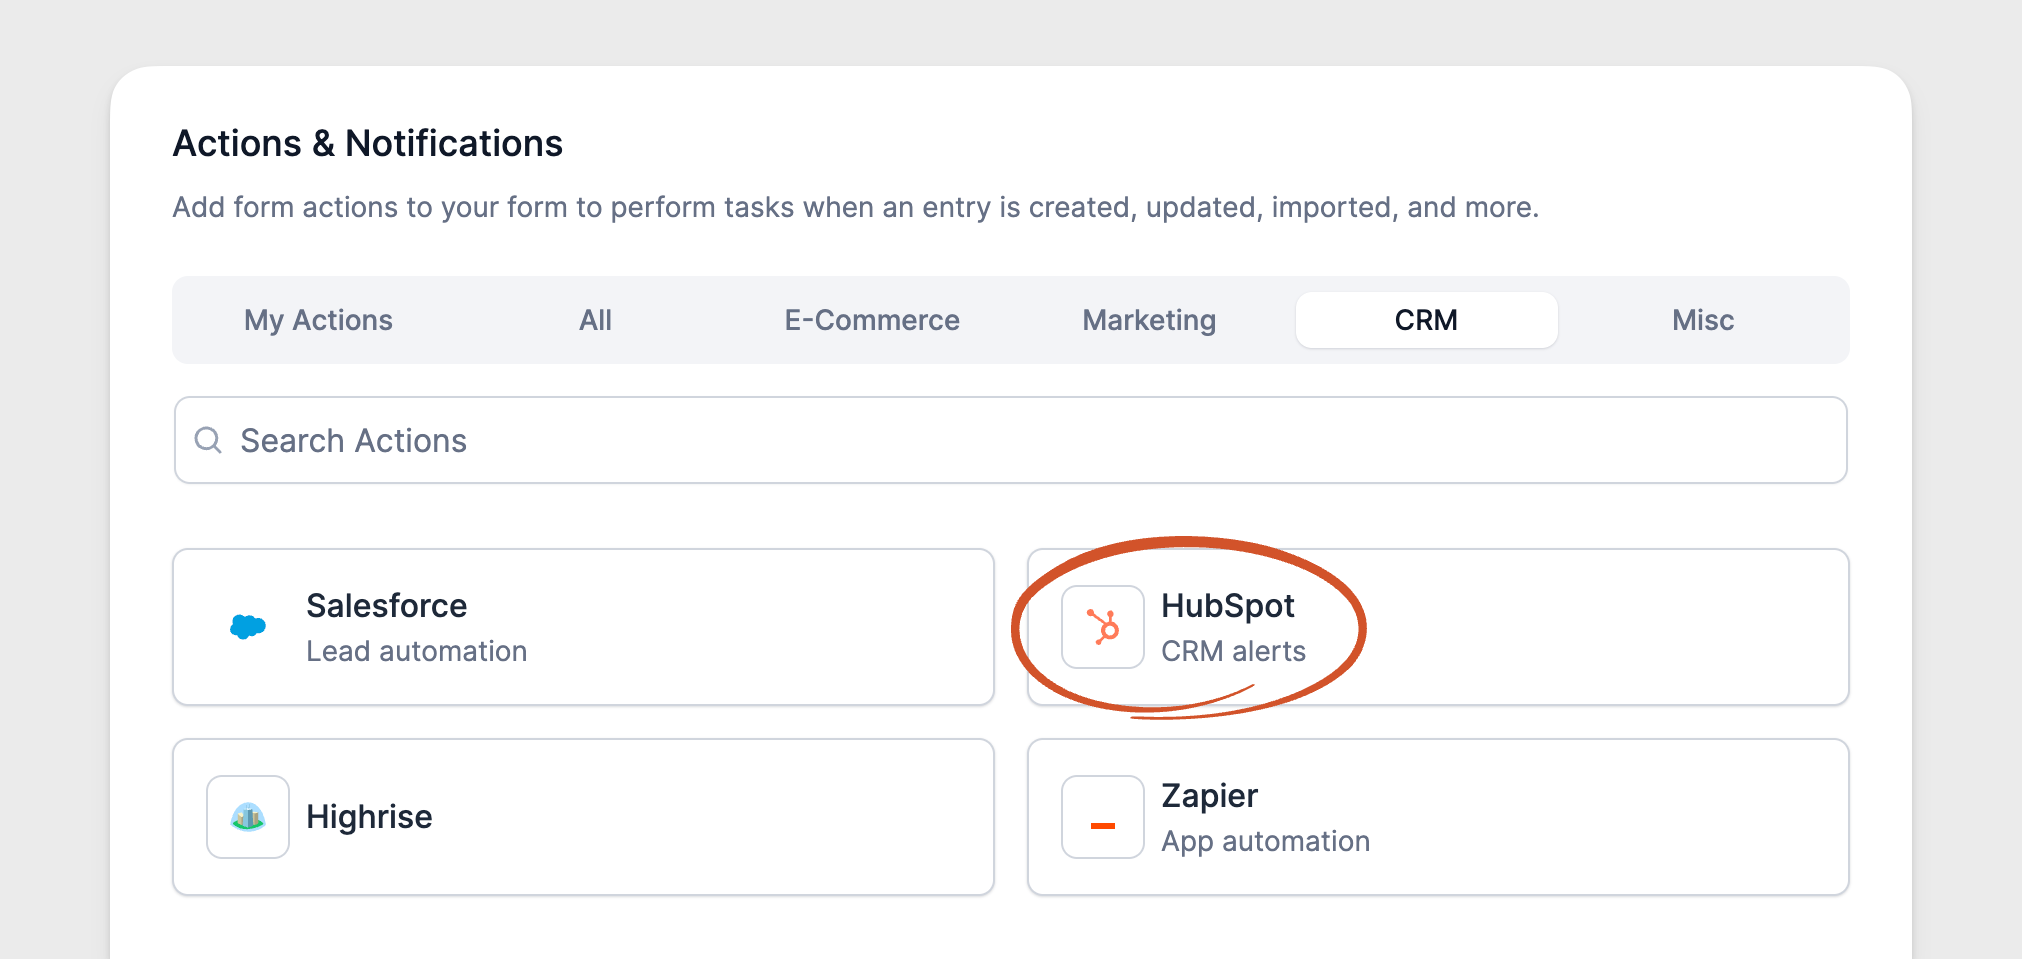Click the 'CRM alerts' subtitle text
The width and height of the screenshot is (2022, 959).
click(1233, 651)
